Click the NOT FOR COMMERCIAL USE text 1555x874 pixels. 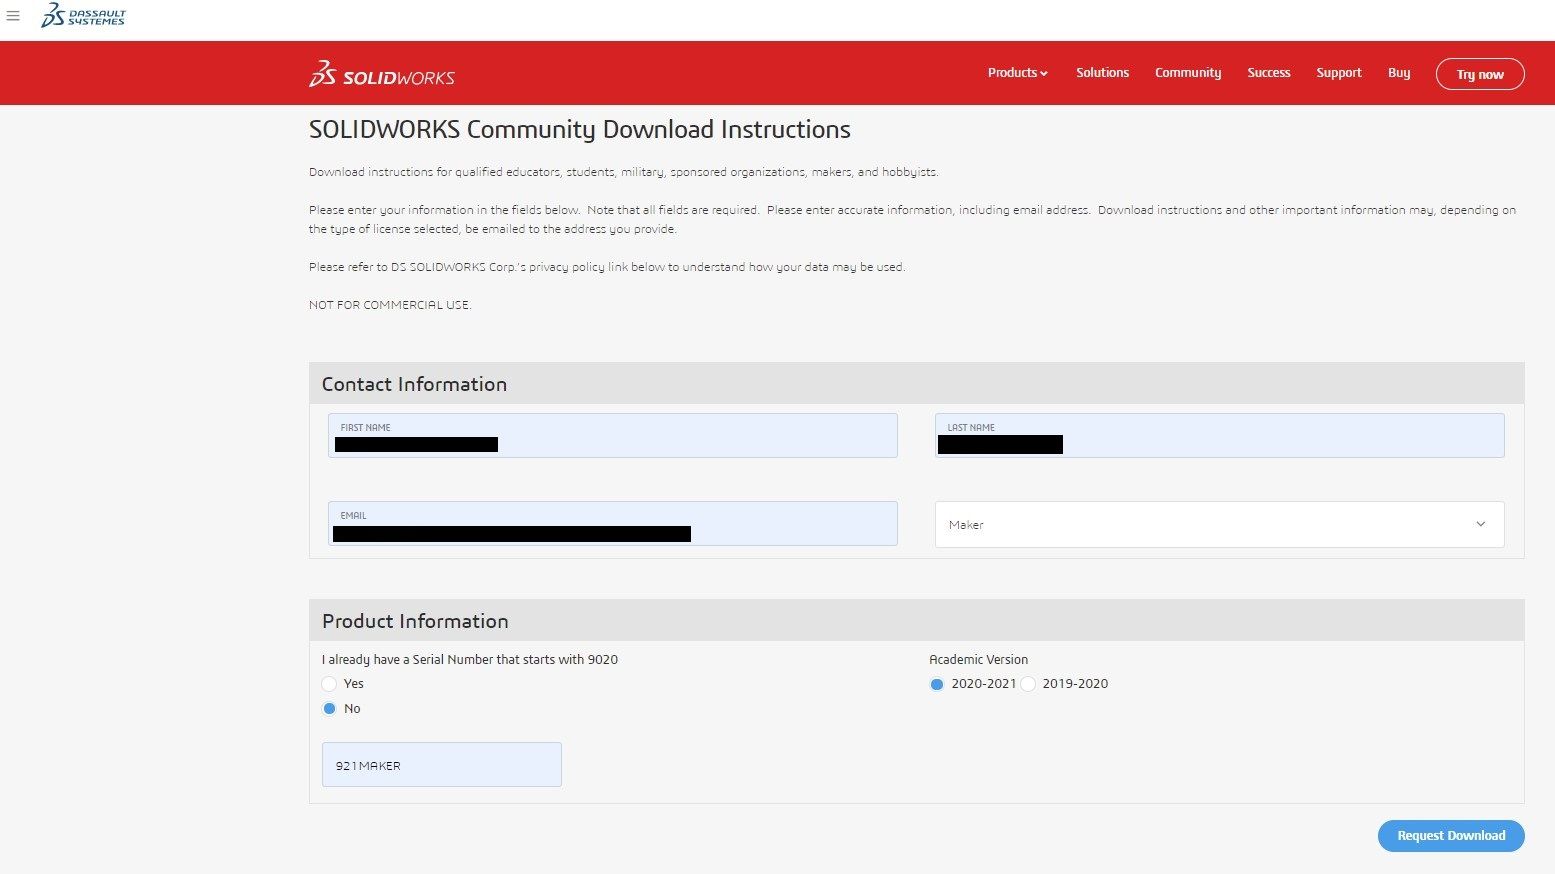[390, 305]
